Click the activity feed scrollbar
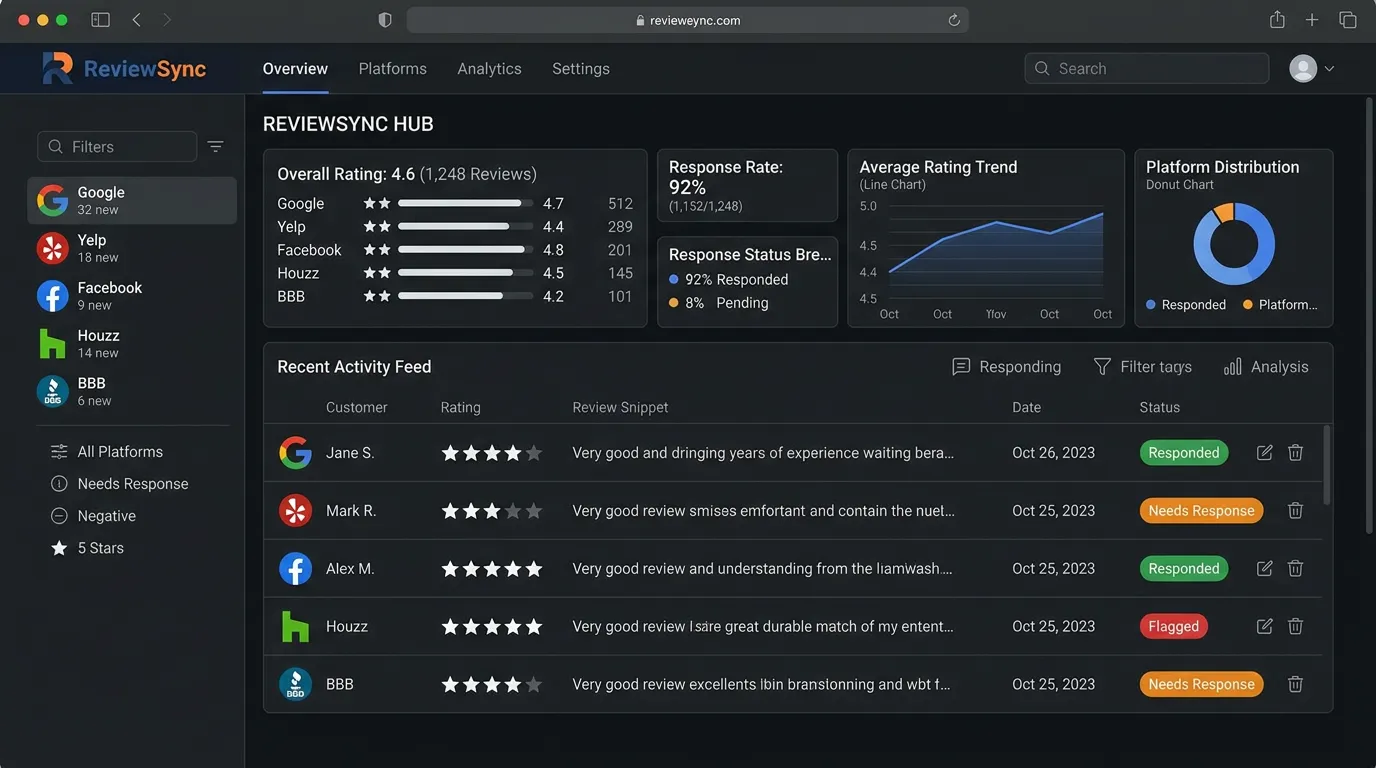Viewport: 1376px width, 768px height. click(x=1327, y=465)
